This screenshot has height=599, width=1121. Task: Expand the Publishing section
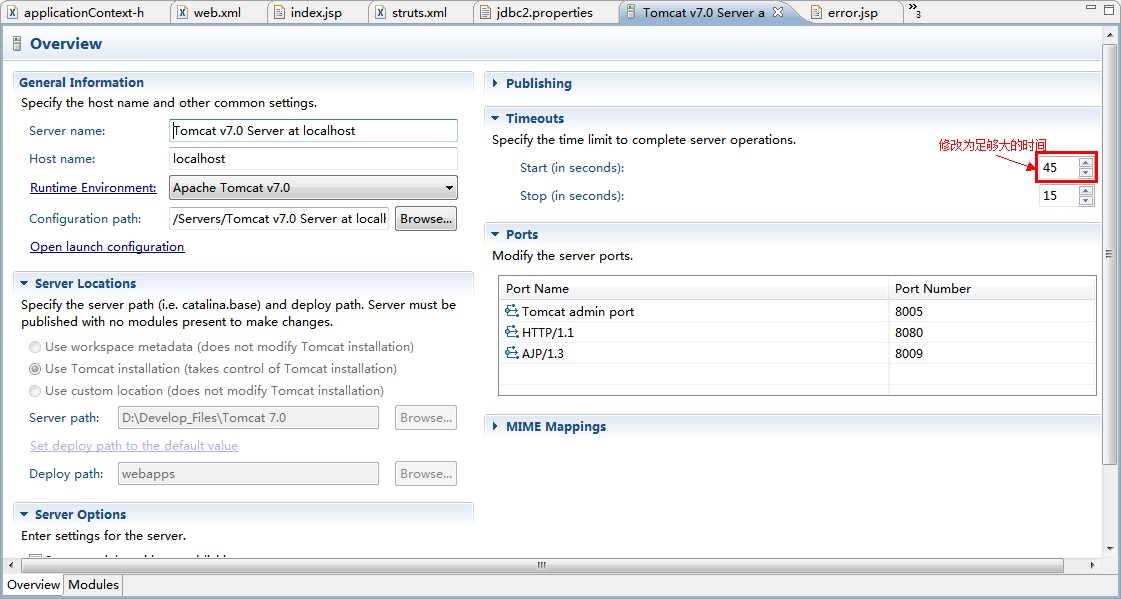[x=495, y=84]
